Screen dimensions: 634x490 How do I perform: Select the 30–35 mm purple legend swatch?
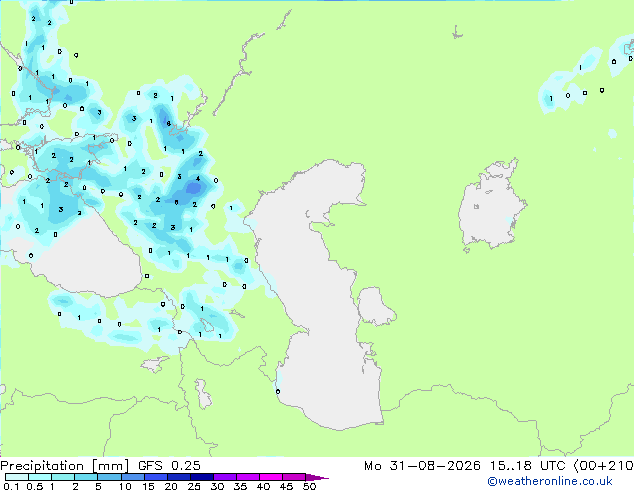[224, 477]
